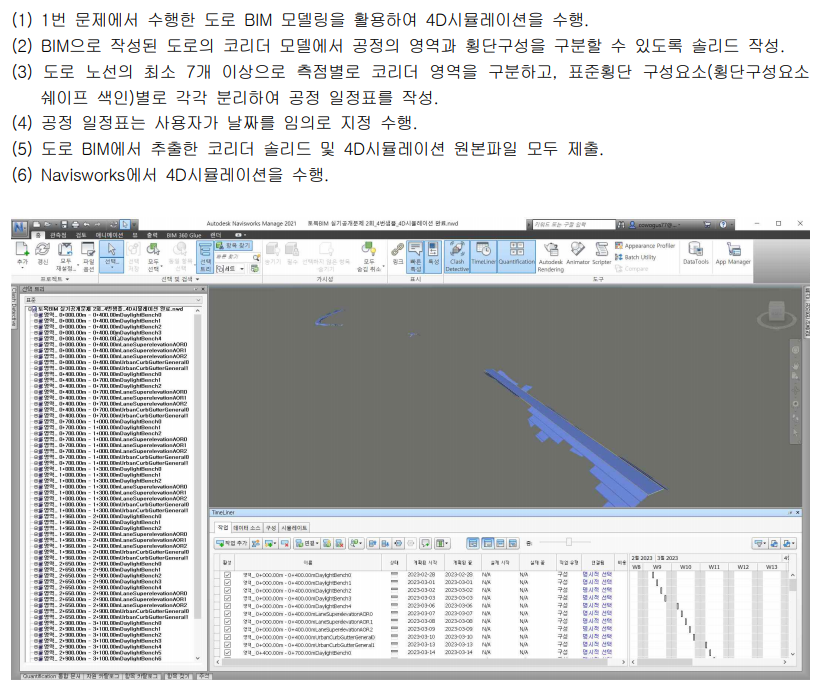The height and width of the screenshot is (685, 834).
Task: Close the TimeLiner panel
Action: pyautogui.click(x=797, y=513)
